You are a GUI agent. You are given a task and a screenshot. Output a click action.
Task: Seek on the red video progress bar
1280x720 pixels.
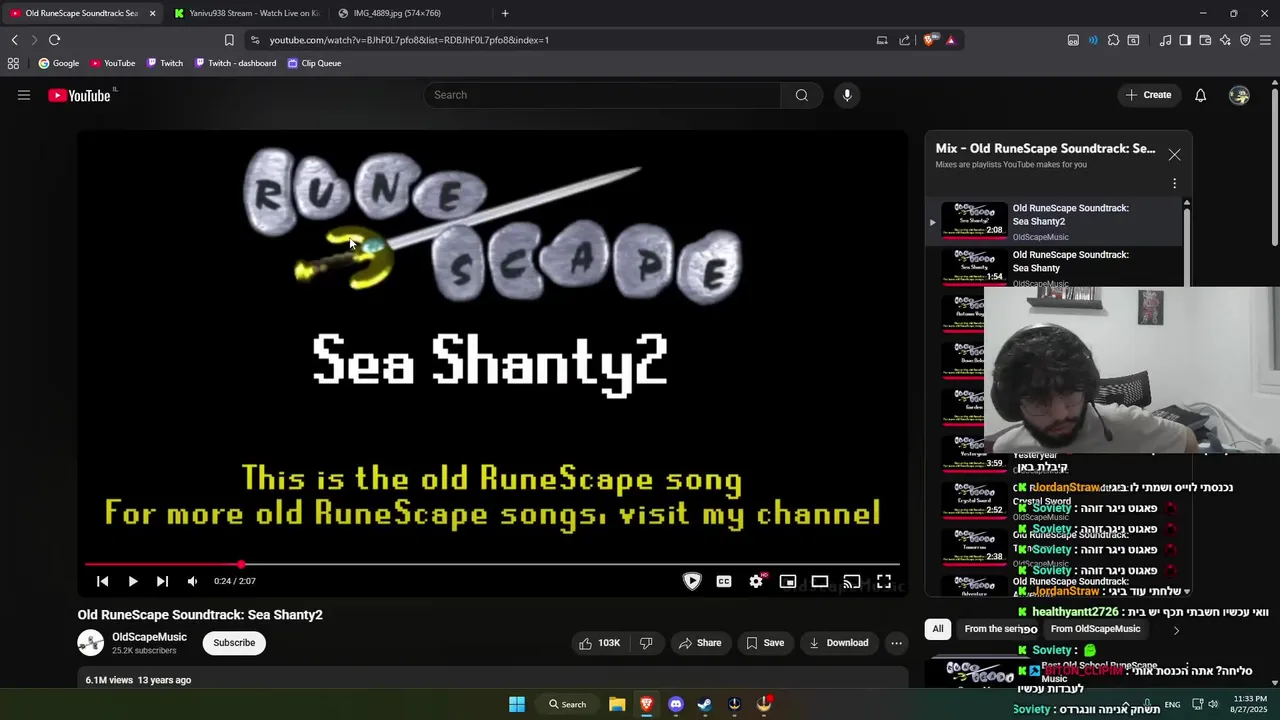[x=492, y=565]
